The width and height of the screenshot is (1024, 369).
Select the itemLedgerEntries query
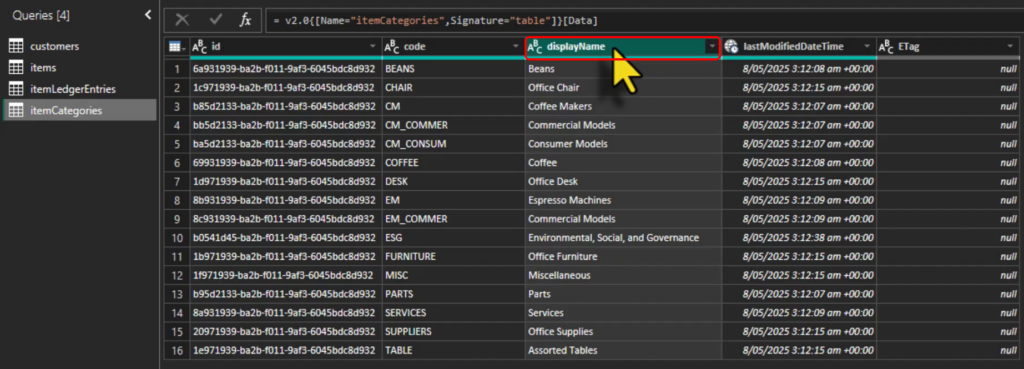click(x=79, y=89)
